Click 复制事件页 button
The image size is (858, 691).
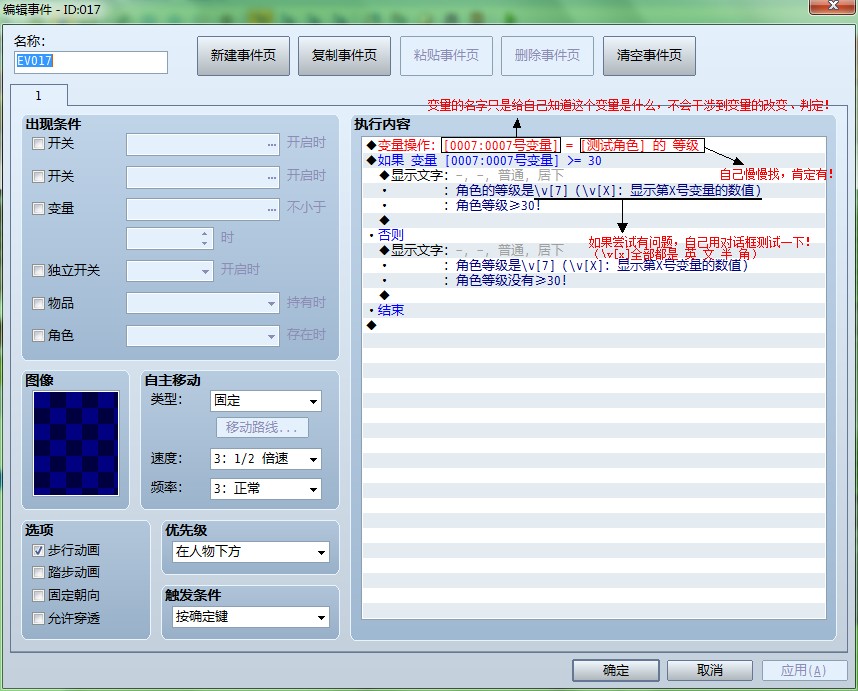point(344,56)
